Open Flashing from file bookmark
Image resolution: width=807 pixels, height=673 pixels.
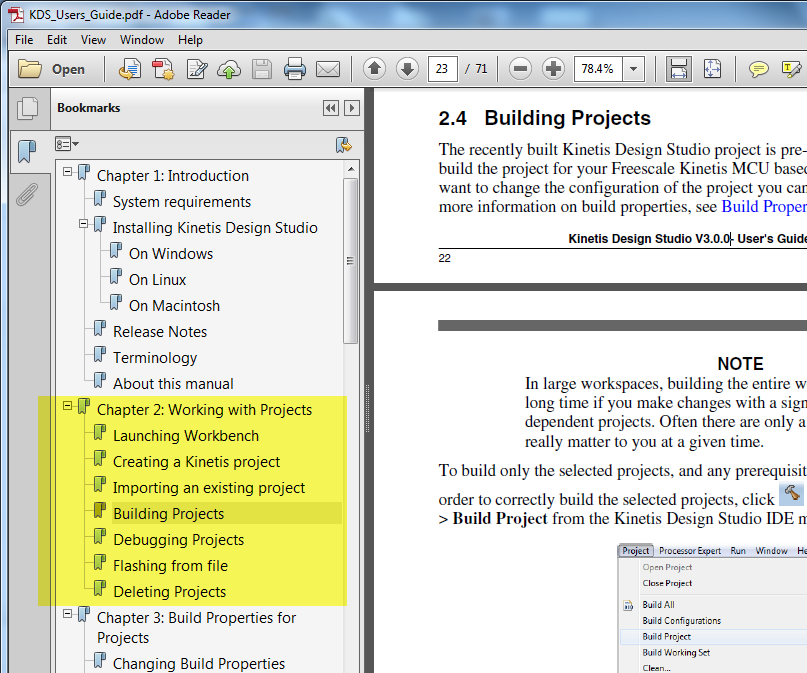[170, 565]
